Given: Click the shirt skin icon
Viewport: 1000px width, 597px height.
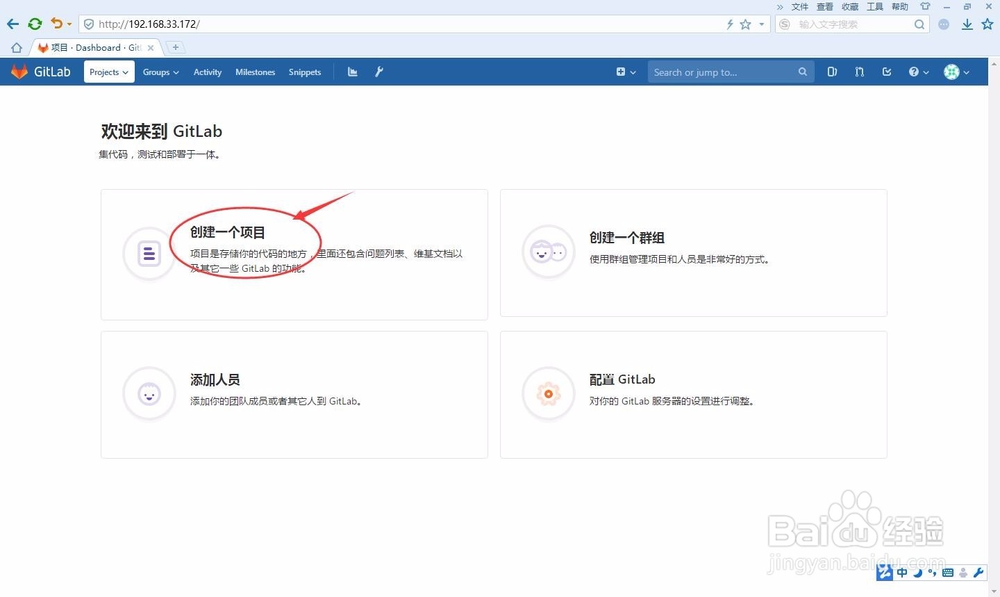Looking at the screenshot, I should coord(925,6).
